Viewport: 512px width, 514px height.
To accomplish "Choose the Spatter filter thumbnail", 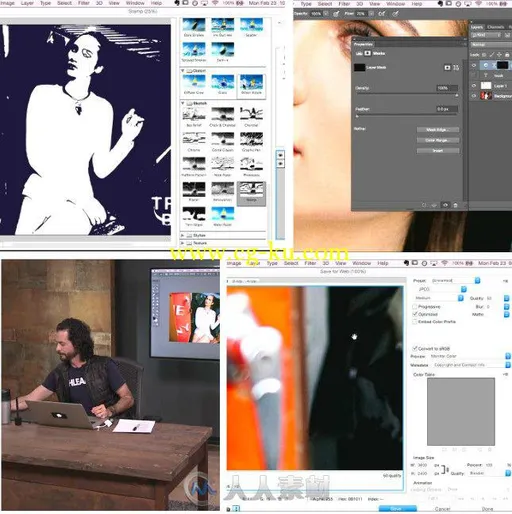I will coord(251,25).
